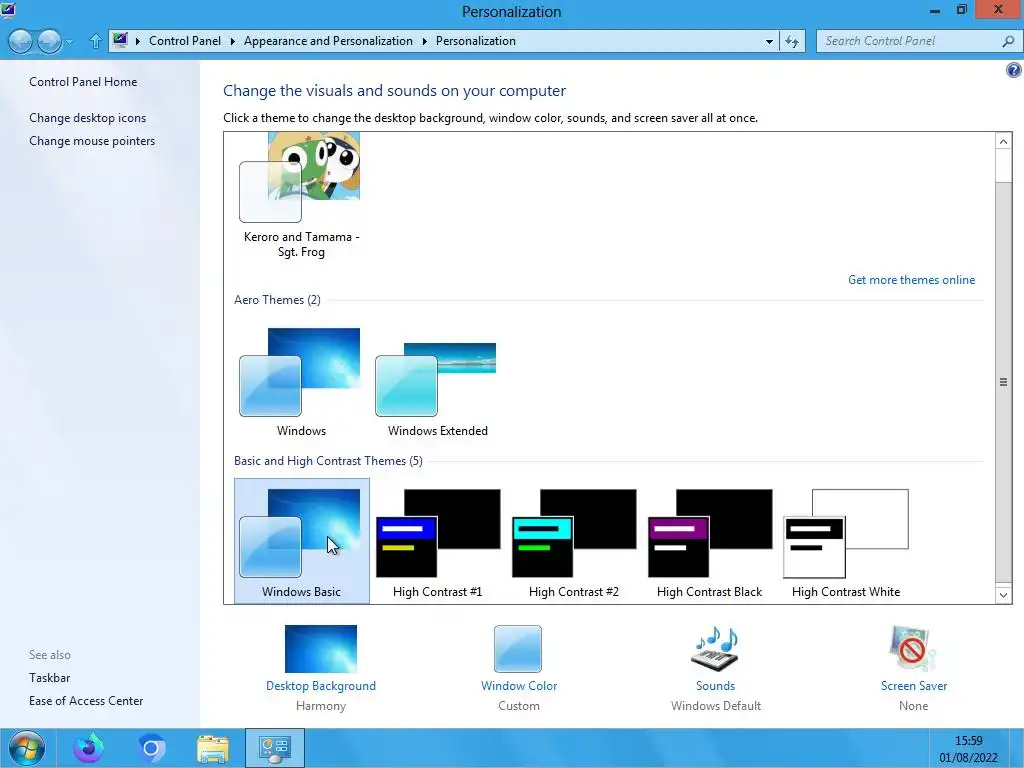Open recent pages dropdown next to Forward

(70, 42)
